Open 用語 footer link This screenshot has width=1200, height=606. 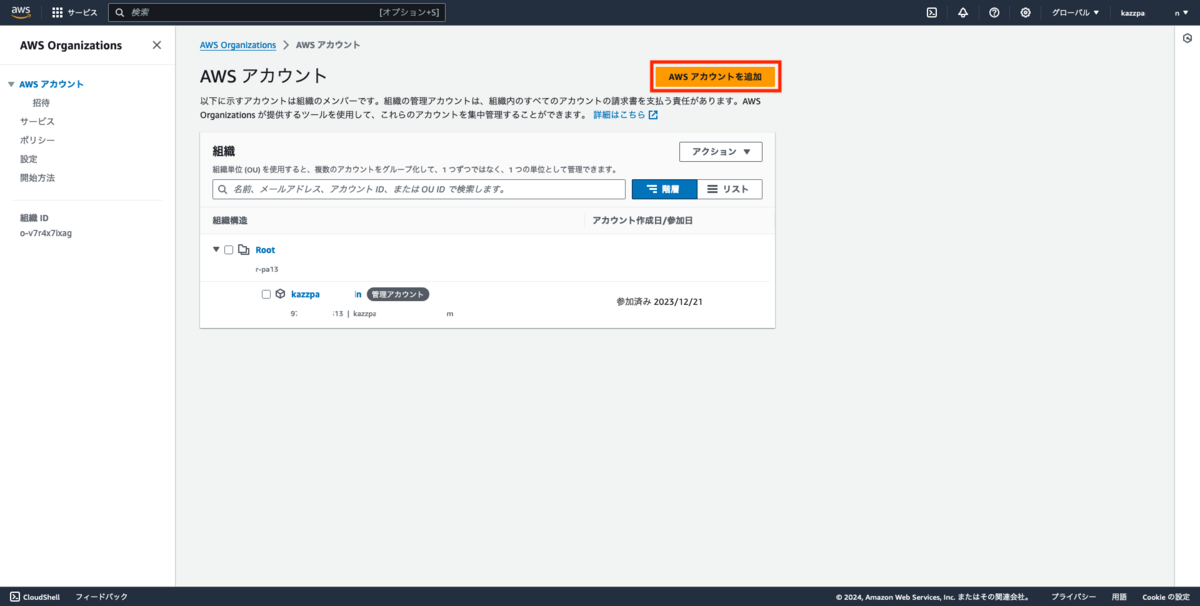coord(1119,597)
